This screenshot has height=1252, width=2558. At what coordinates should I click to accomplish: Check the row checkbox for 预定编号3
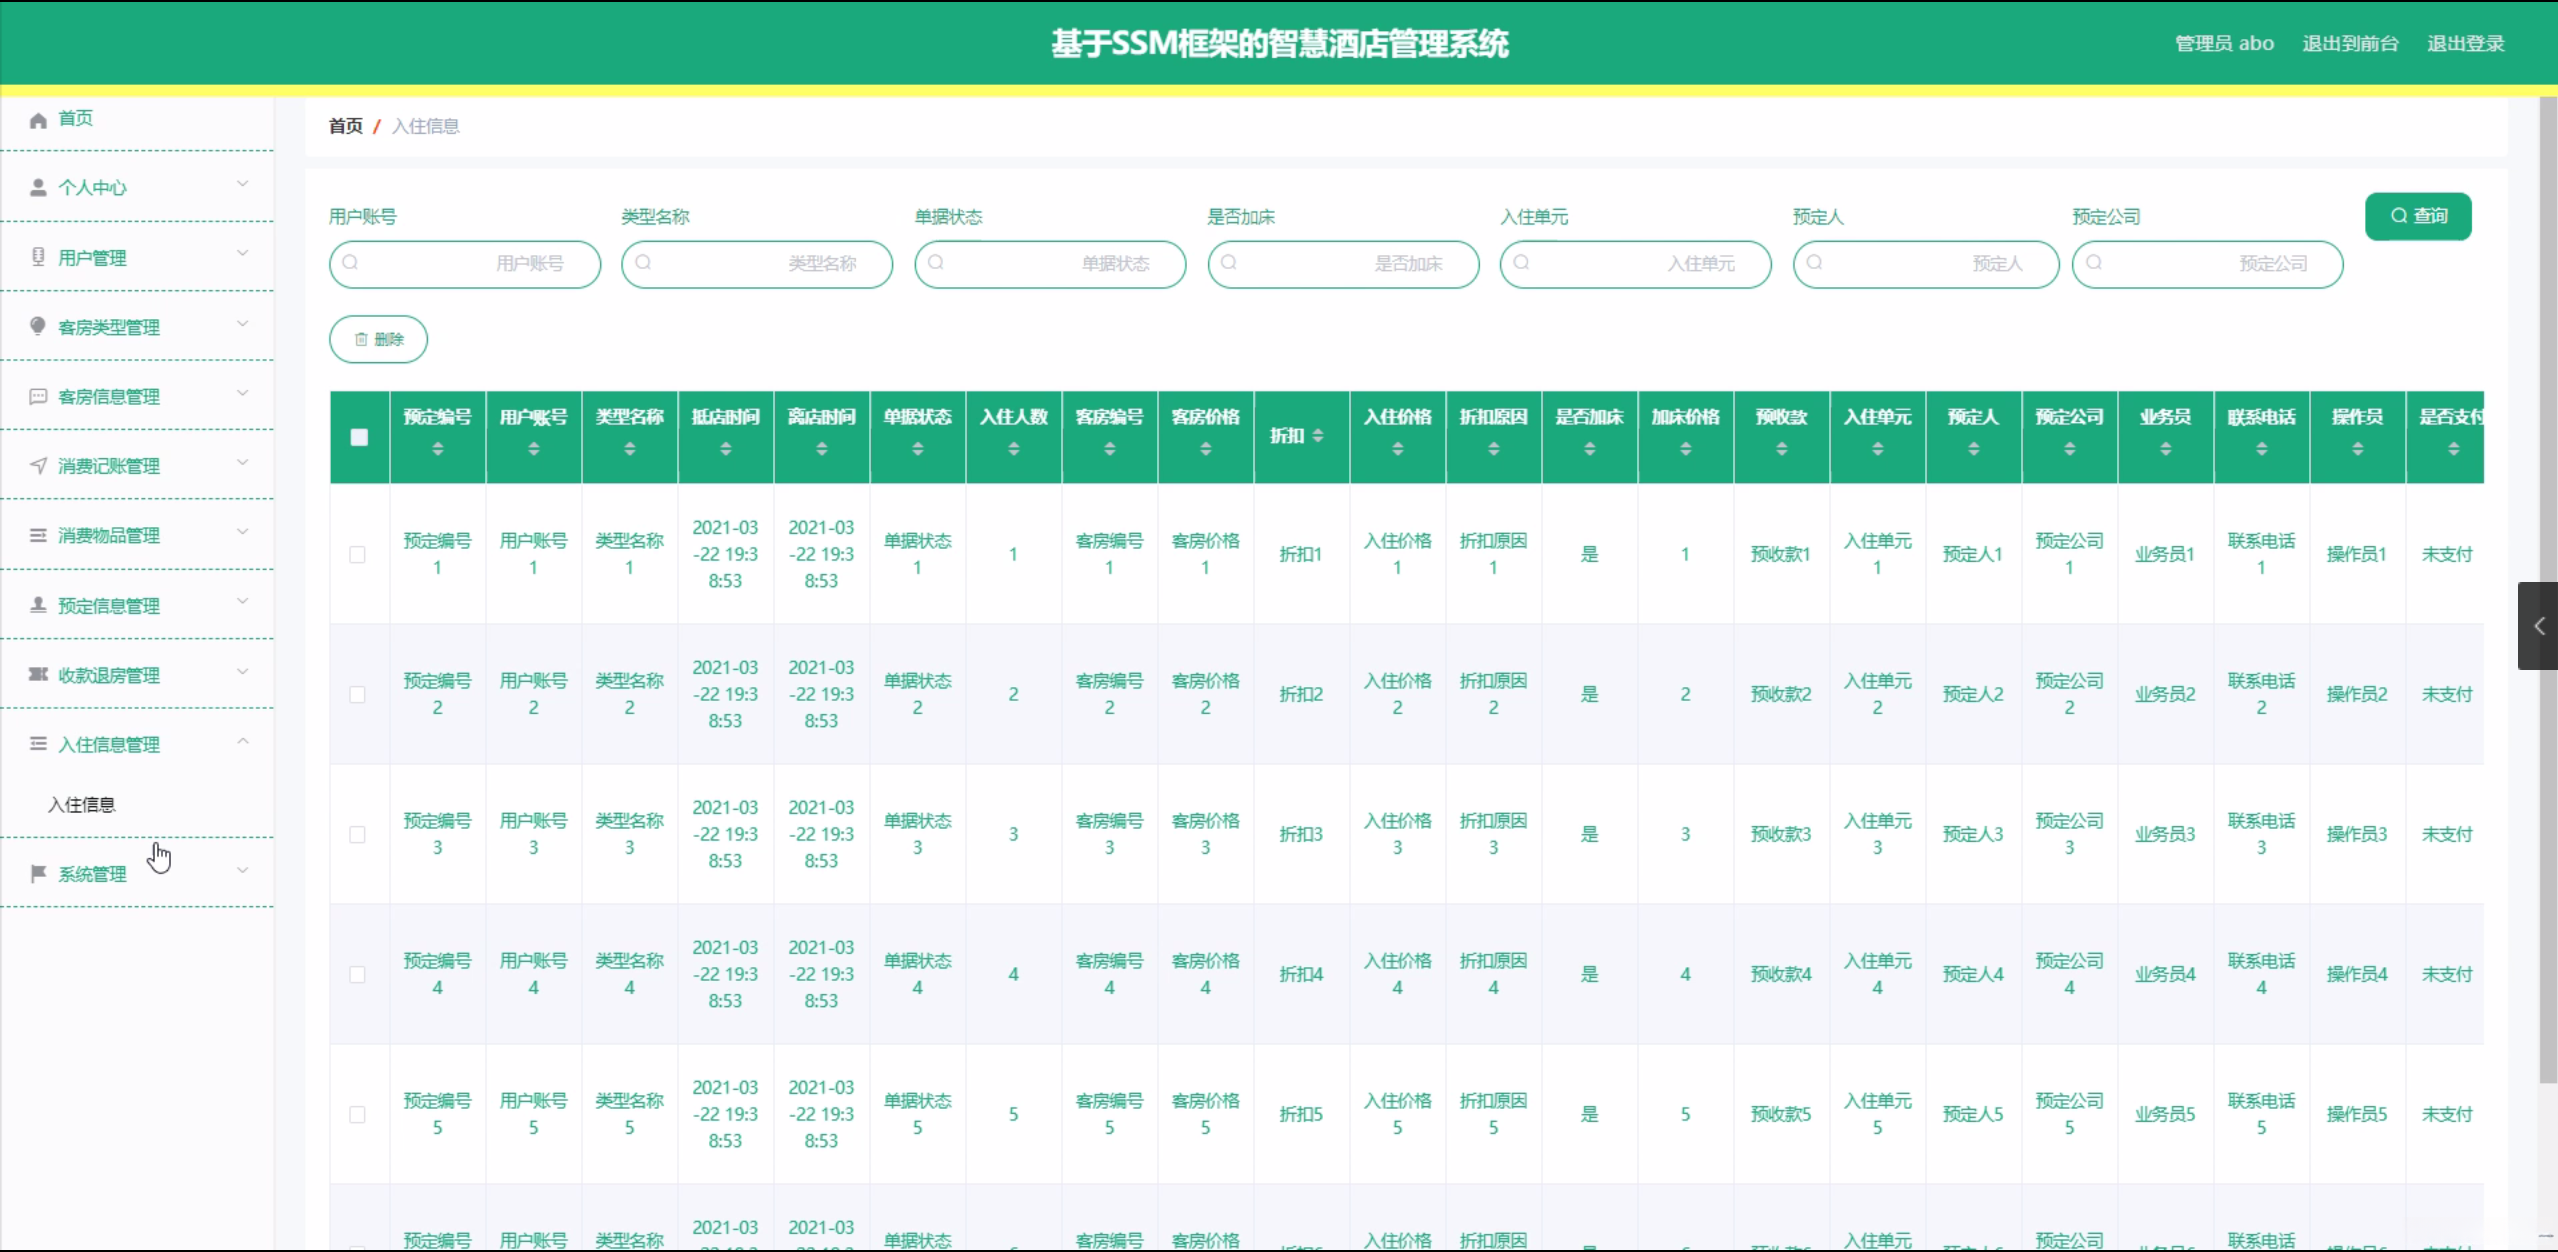(x=357, y=834)
